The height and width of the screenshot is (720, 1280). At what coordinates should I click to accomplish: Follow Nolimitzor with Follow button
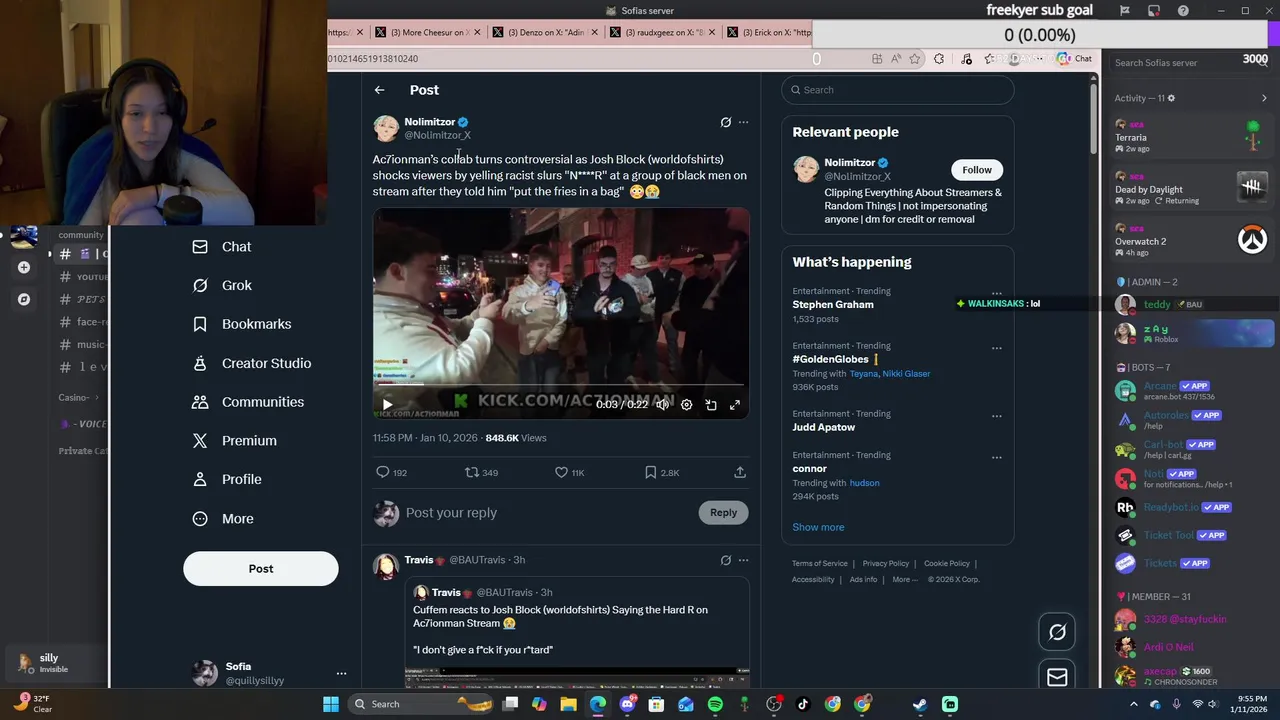[977, 170]
